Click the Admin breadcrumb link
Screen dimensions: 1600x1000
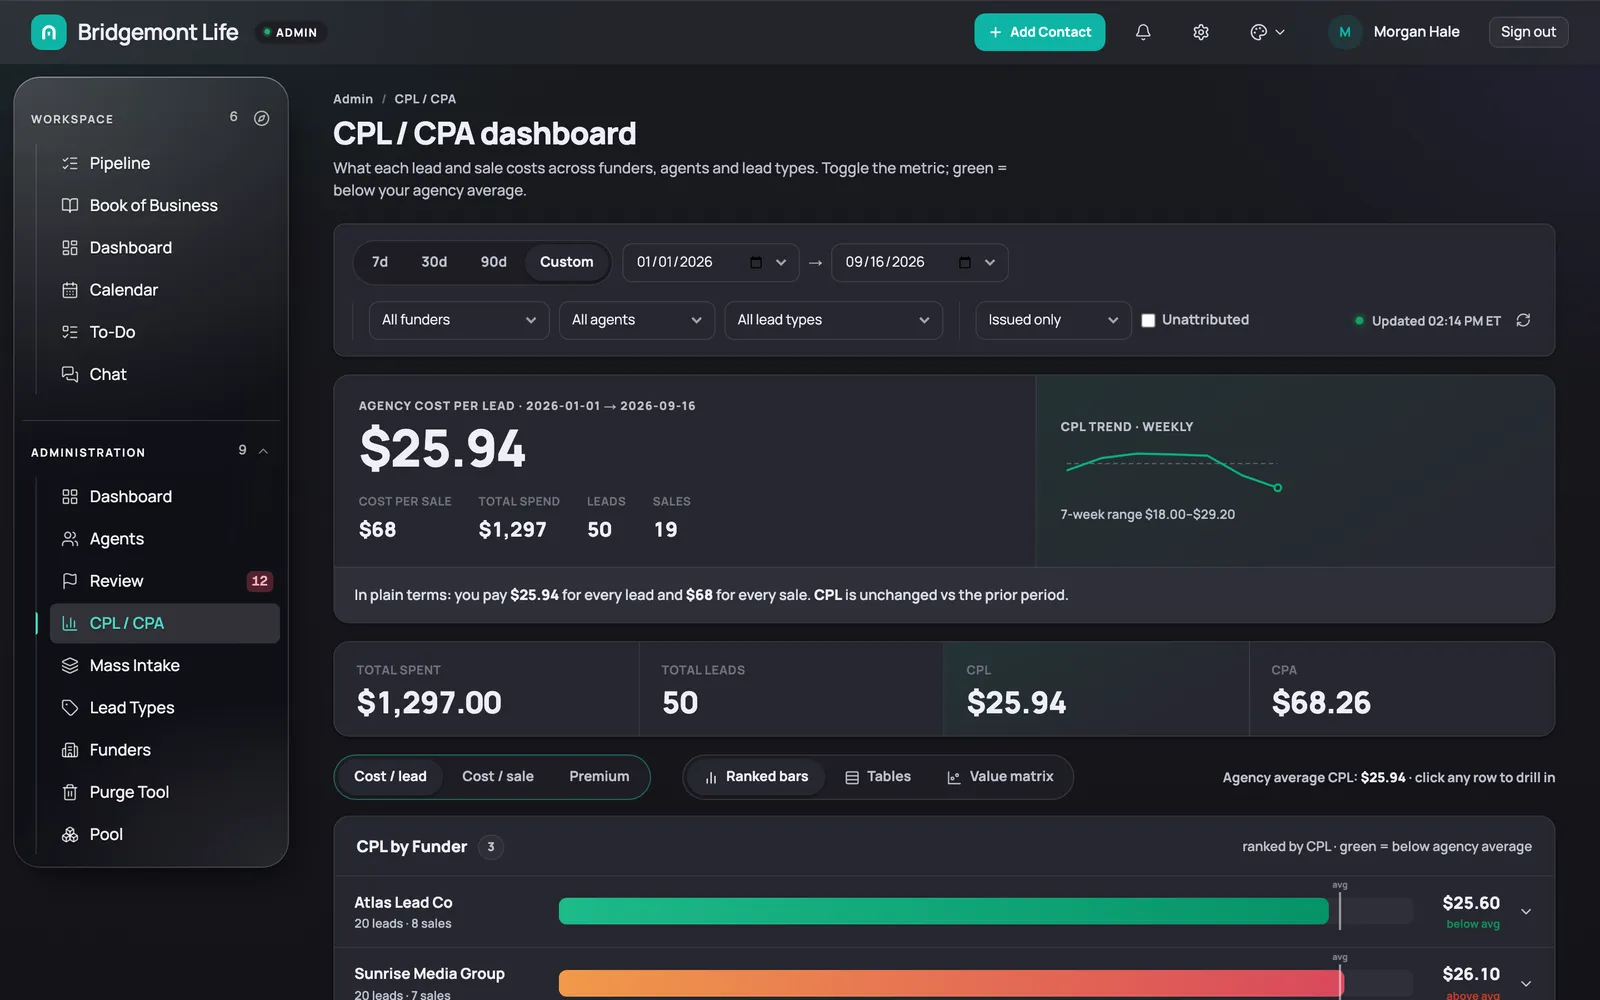click(x=353, y=99)
